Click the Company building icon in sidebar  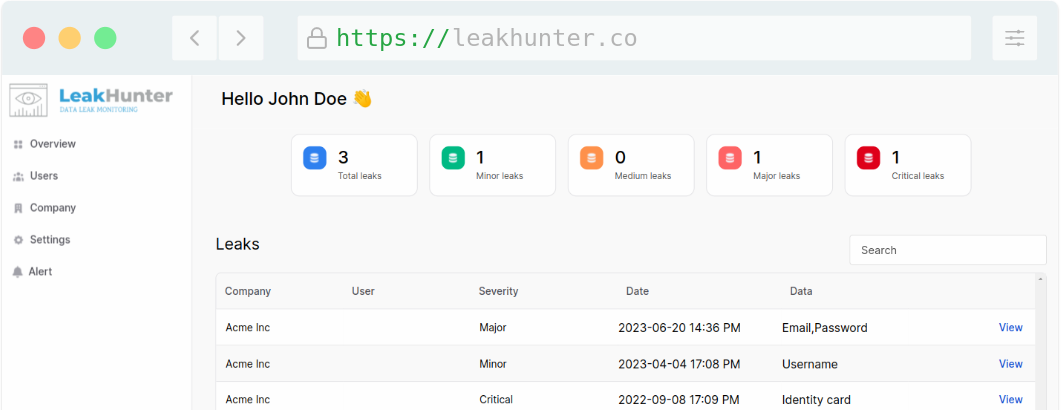[x=18, y=208]
